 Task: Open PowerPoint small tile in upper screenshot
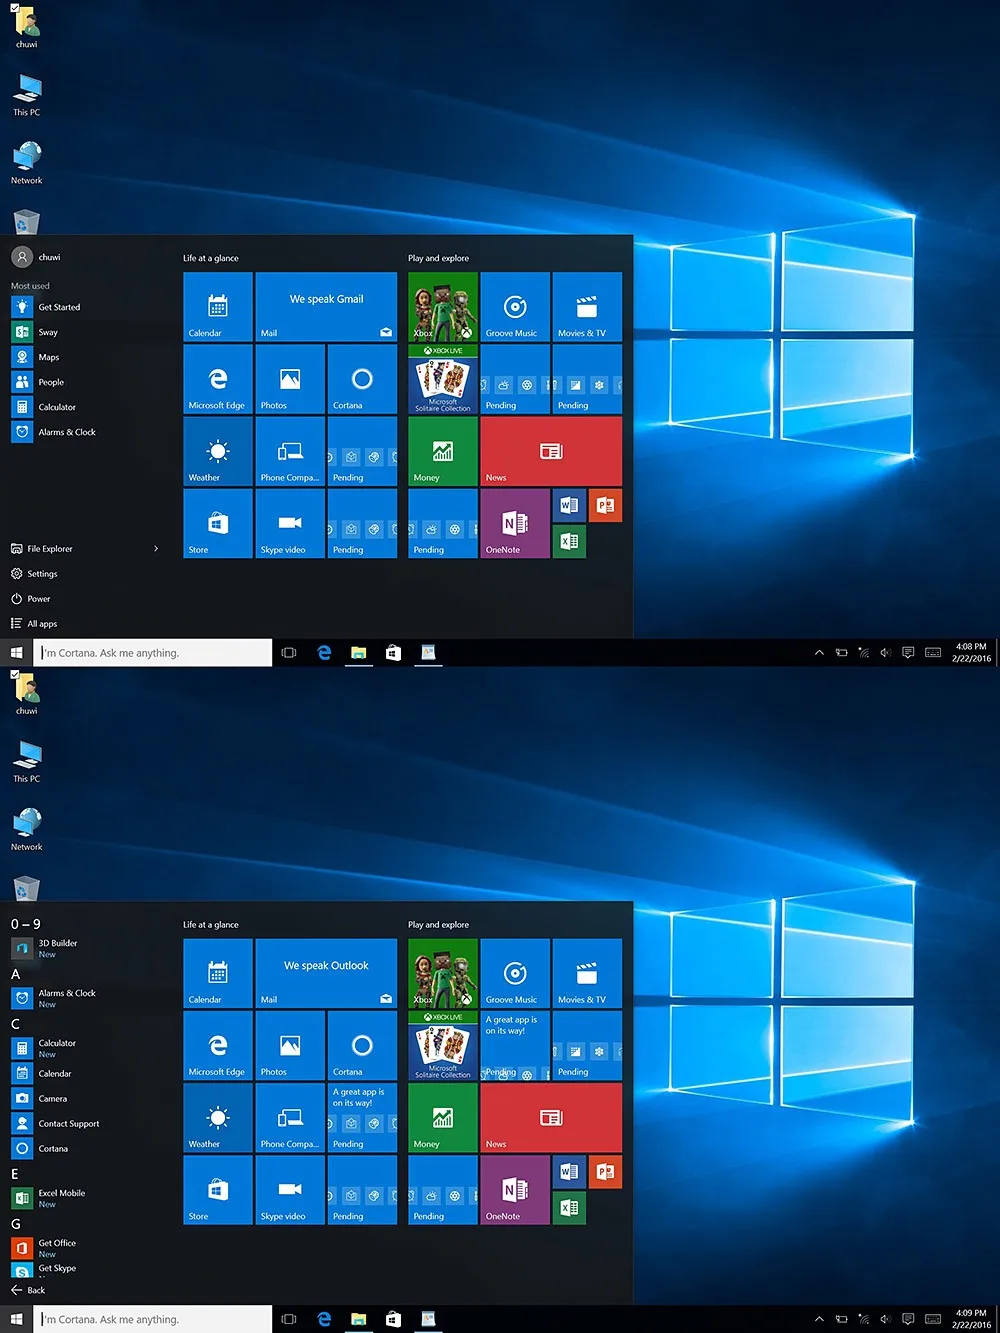point(605,505)
